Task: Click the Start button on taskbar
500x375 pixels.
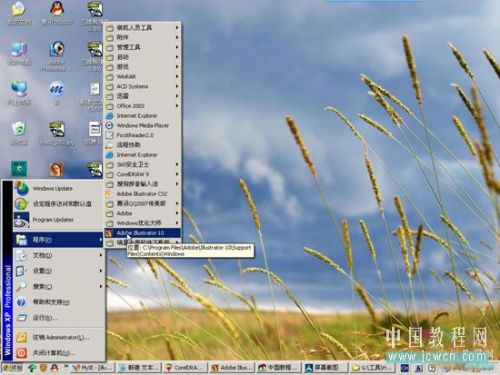Action: [13, 368]
